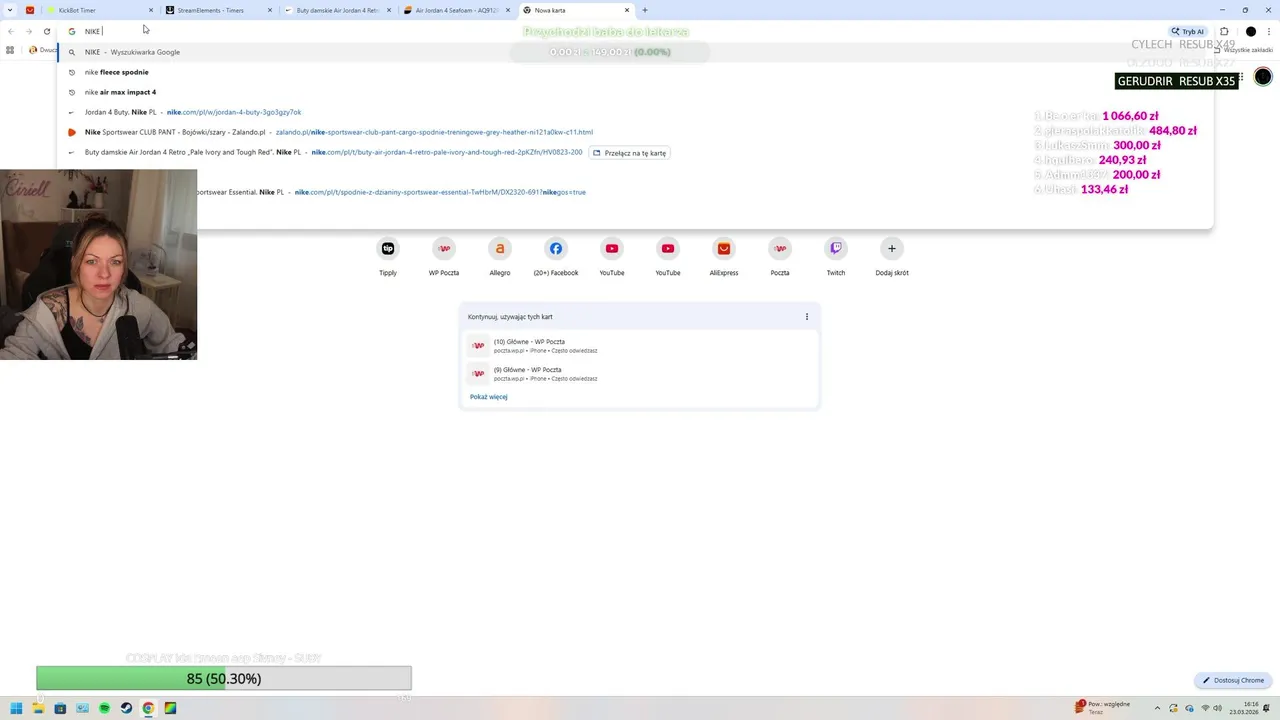Viewport: 1280px width, 720px height.
Task: Open the first YouTube shortcut
Action: click(x=612, y=257)
